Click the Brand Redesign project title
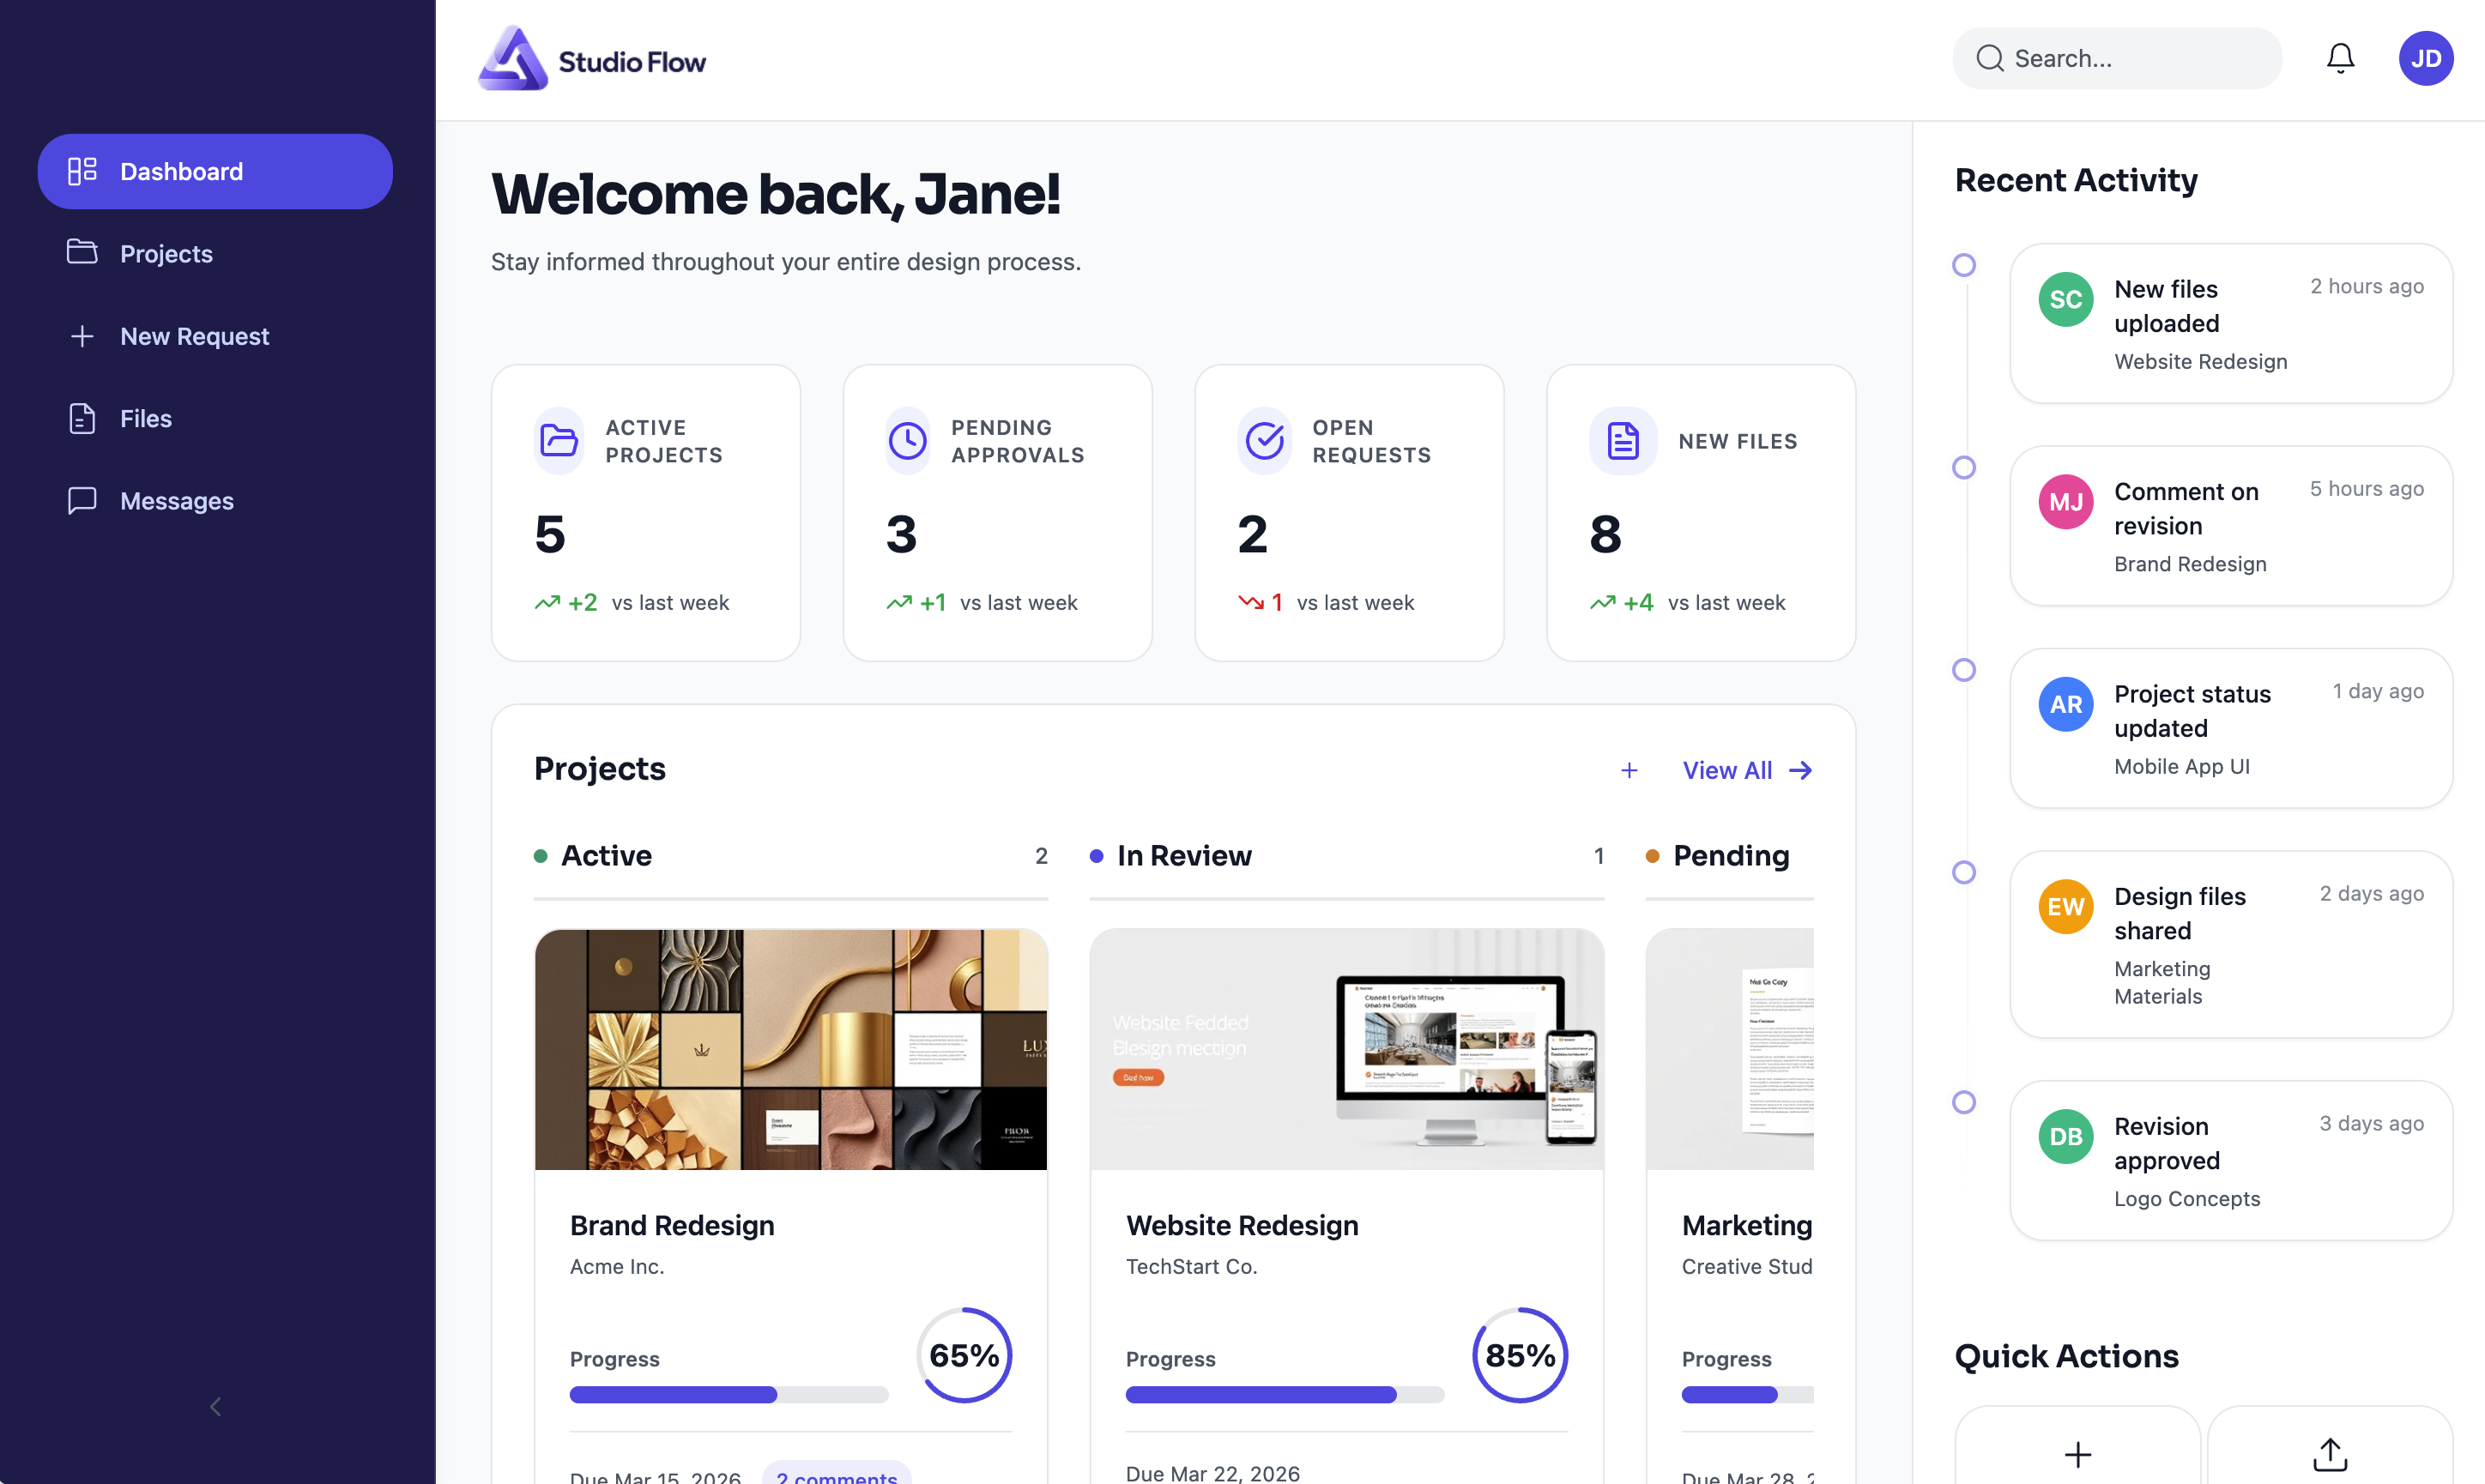Screen dimensions: 2485x1484 [x=672, y=1225]
